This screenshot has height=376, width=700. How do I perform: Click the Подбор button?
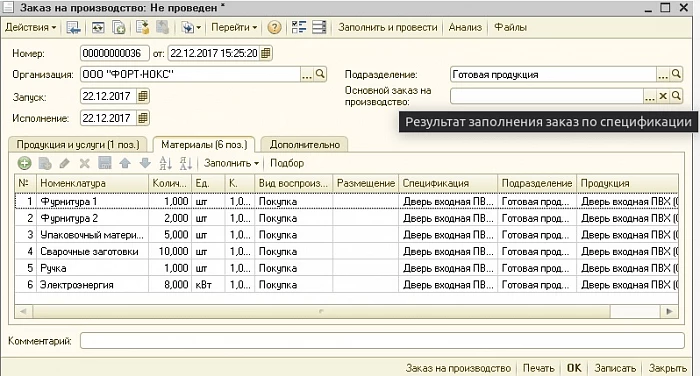(287, 163)
